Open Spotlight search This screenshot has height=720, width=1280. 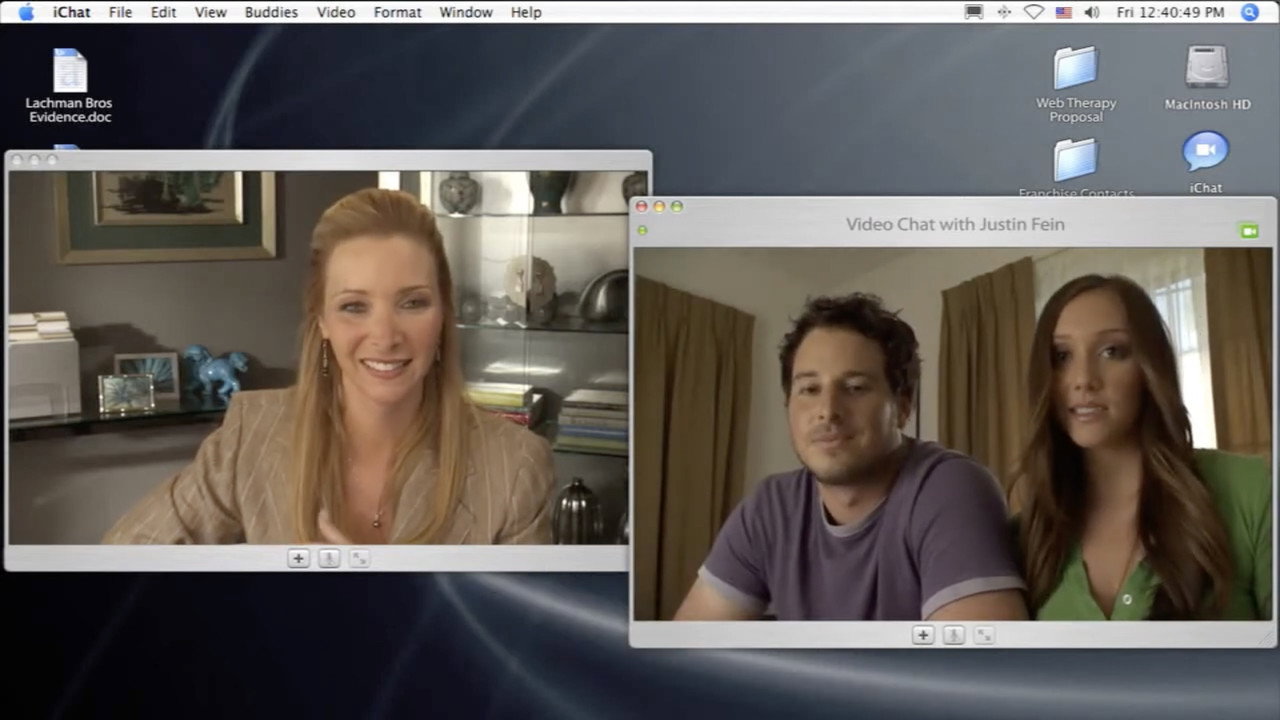[x=1250, y=12]
